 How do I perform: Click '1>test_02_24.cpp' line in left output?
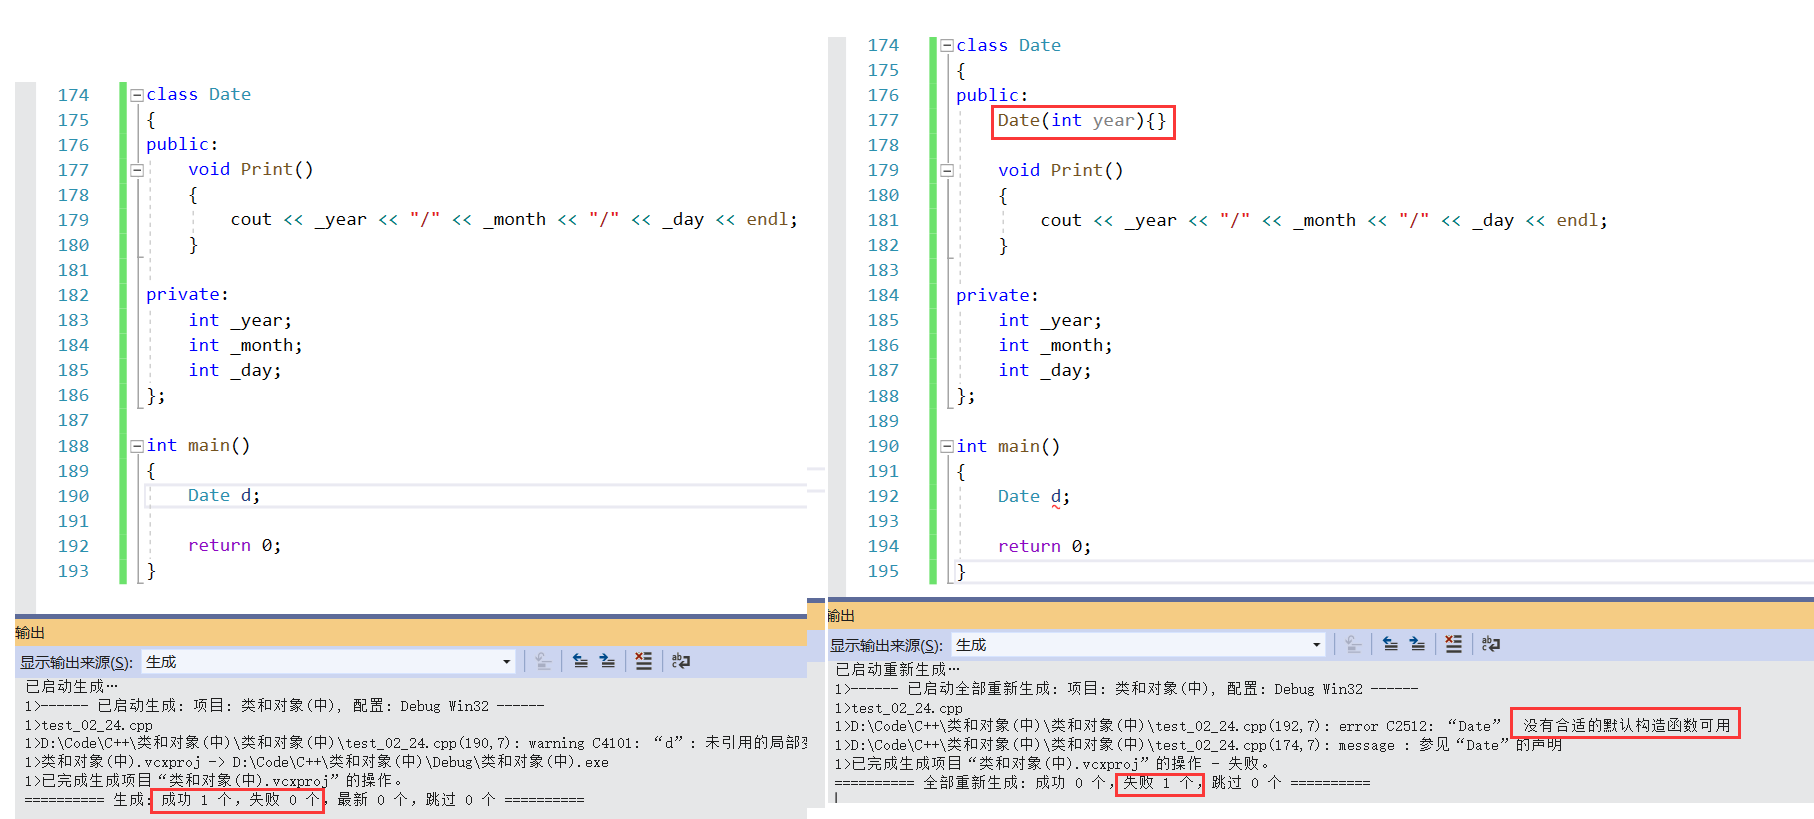(88, 725)
